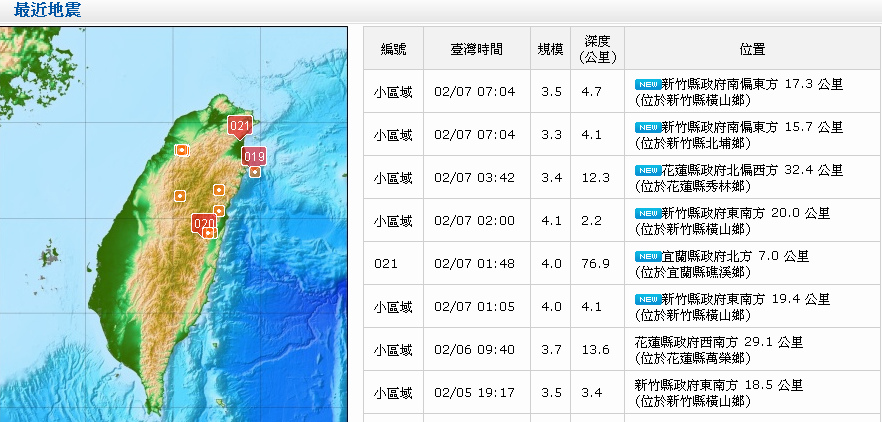Open location 新竹縣政府南偏東方 17.3 公里
This screenshot has height=422, width=882.
(752, 84)
